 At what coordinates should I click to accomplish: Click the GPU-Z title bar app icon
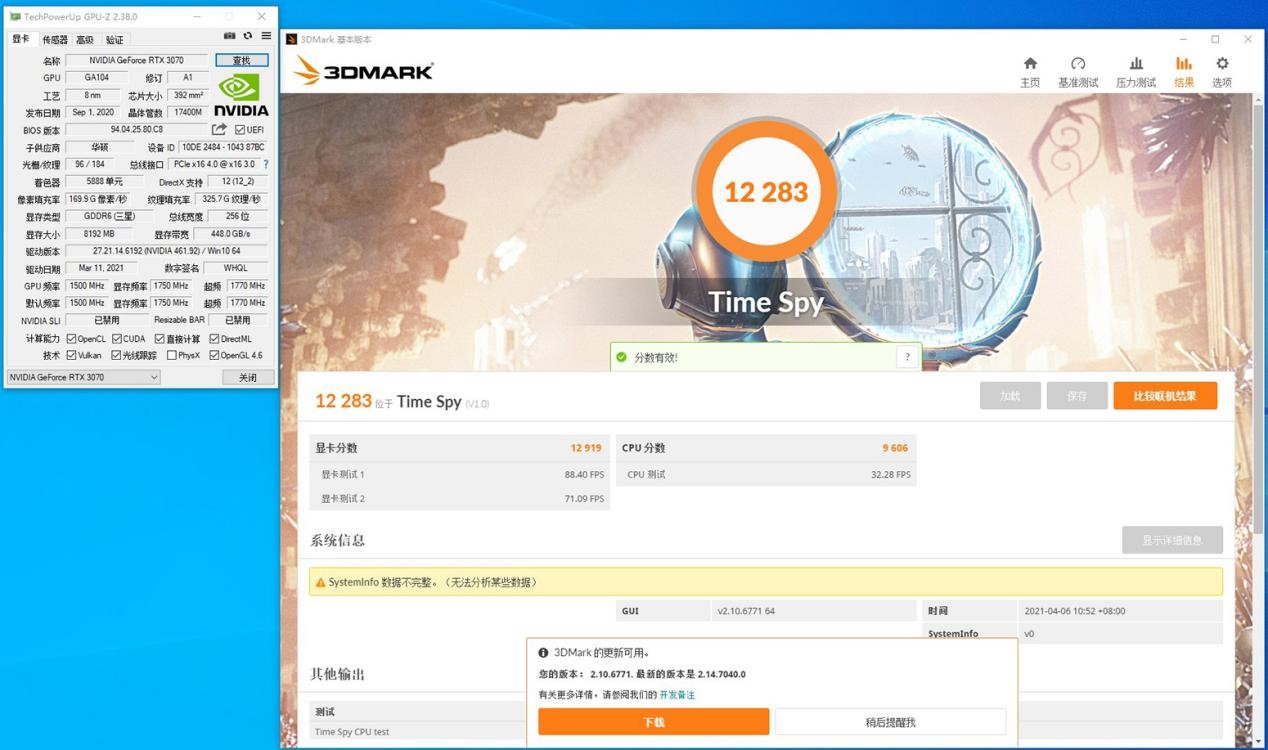pos(14,17)
